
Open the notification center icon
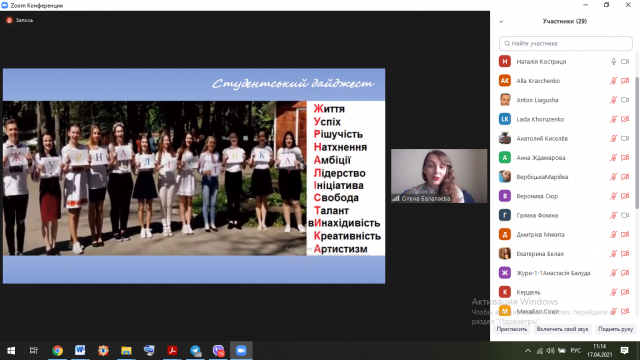point(624,351)
